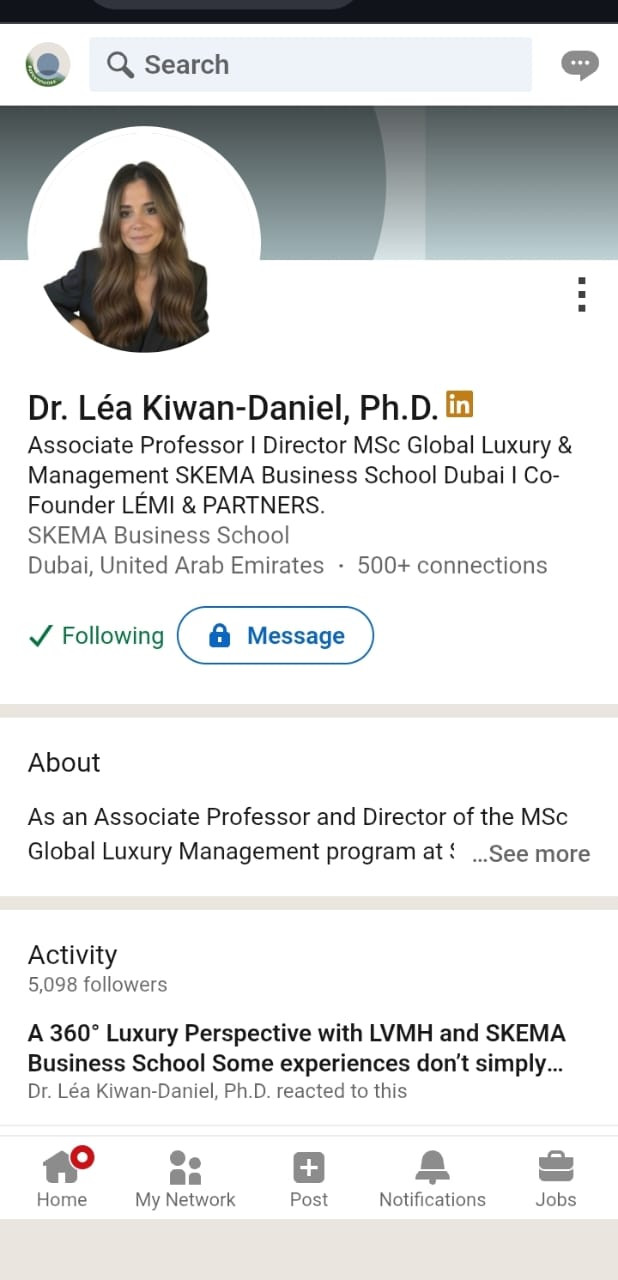Open the three-dot more options menu
The width and height of the screenshot is (618, 1280).
(x=581, y=295)
